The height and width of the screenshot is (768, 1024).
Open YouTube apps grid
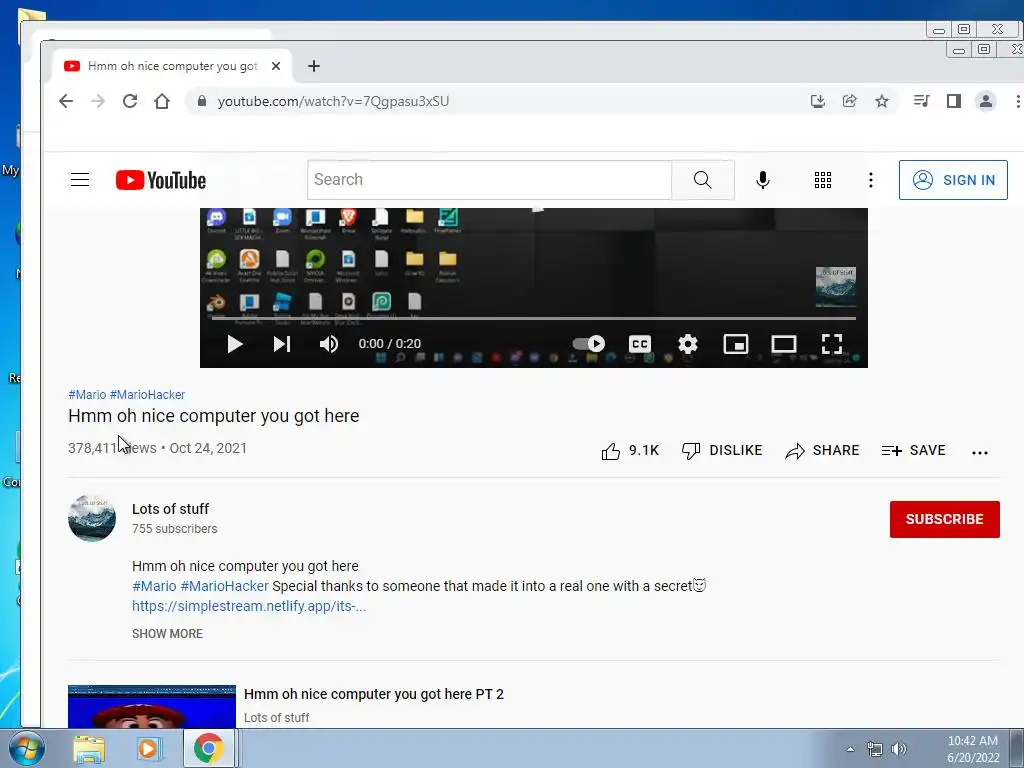823,180
